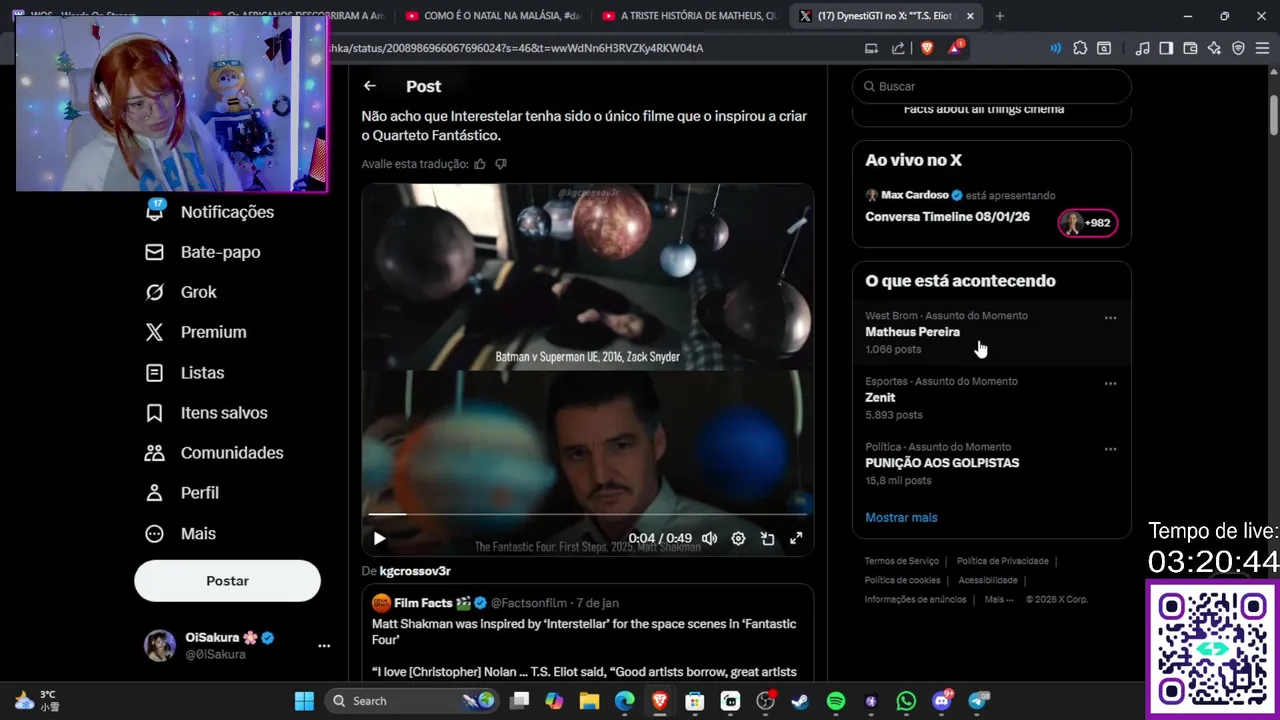Click the video progress bar
Screen dimensions: 1280x720
pos(587,514)
